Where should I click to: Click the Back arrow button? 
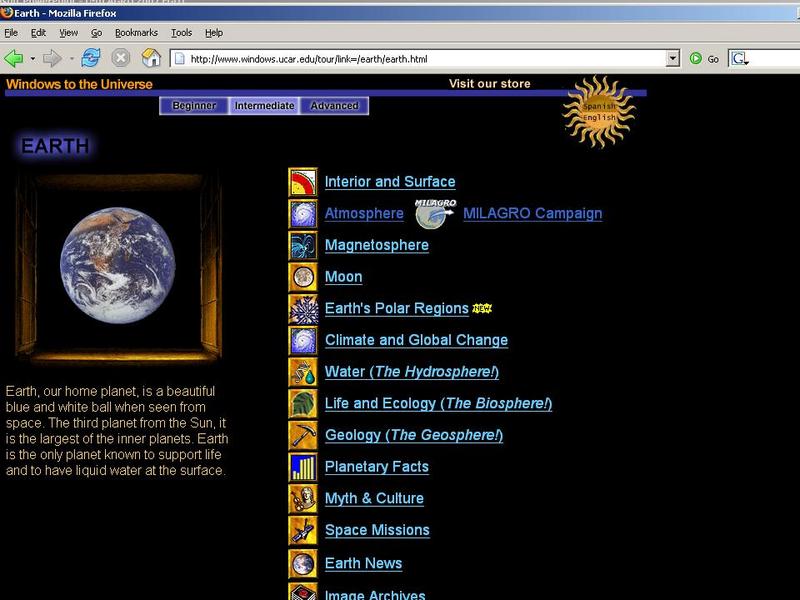[x=14, y=58]
